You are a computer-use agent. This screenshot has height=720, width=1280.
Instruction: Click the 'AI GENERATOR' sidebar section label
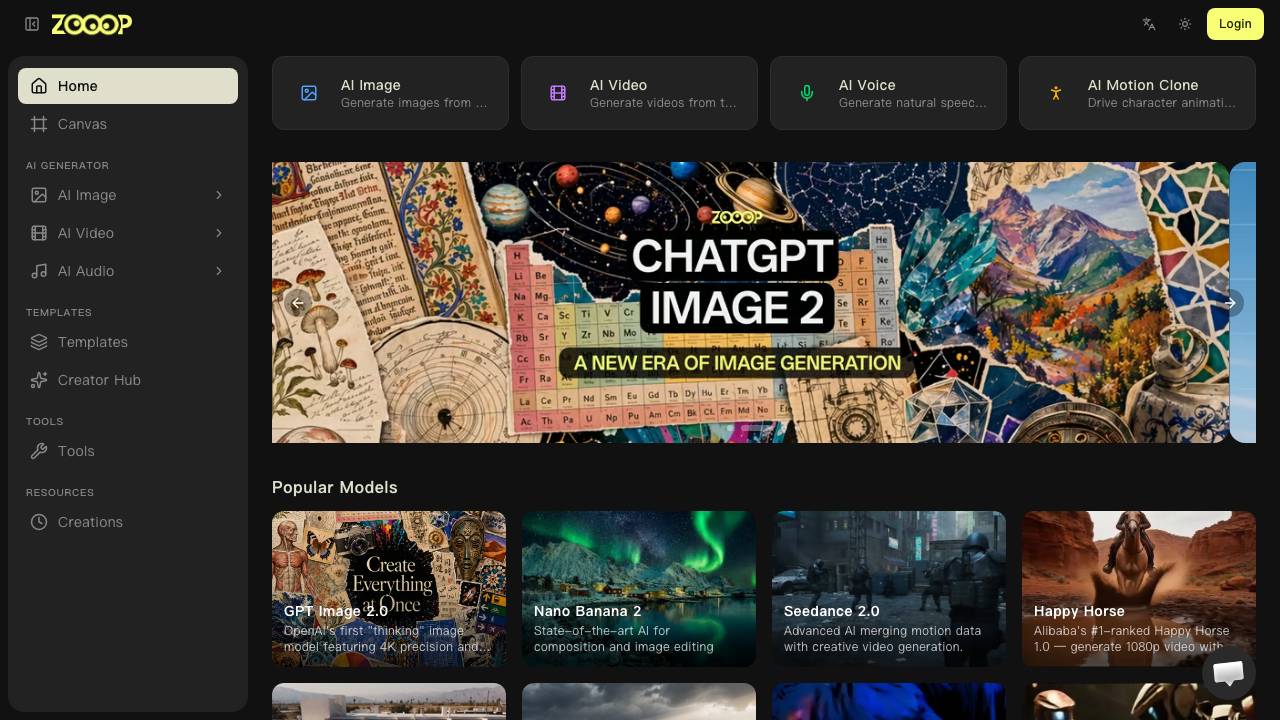tap(67, 165)
